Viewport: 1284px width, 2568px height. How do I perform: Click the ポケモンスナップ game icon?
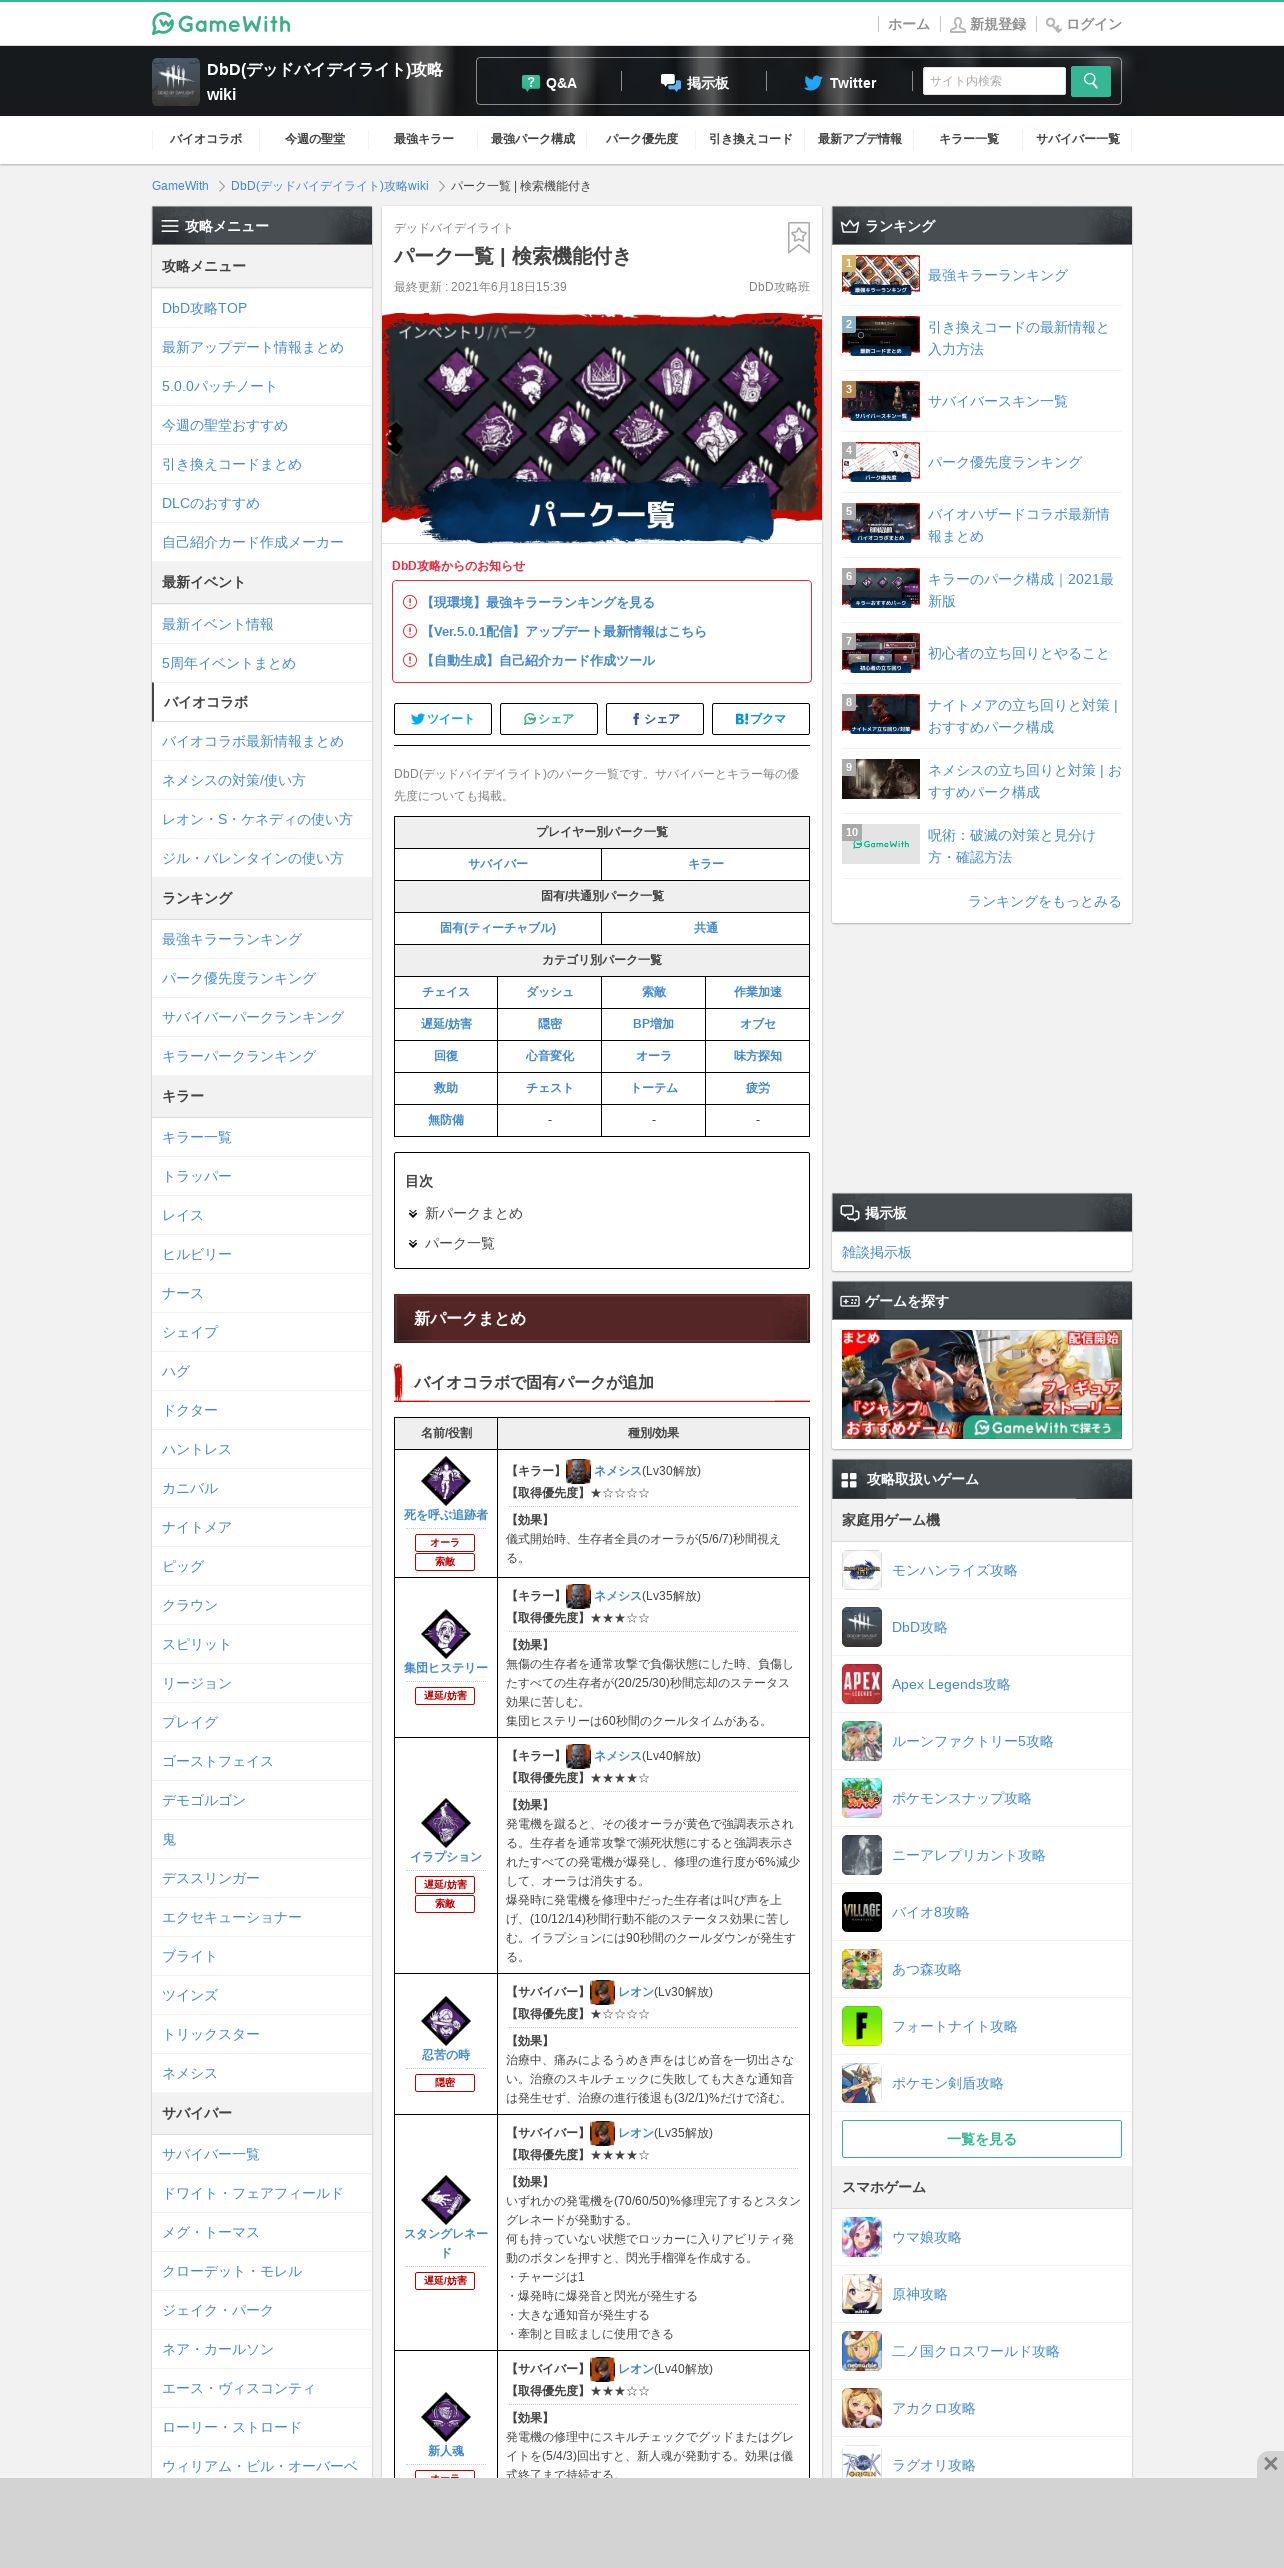click(x=861, y=1798)
